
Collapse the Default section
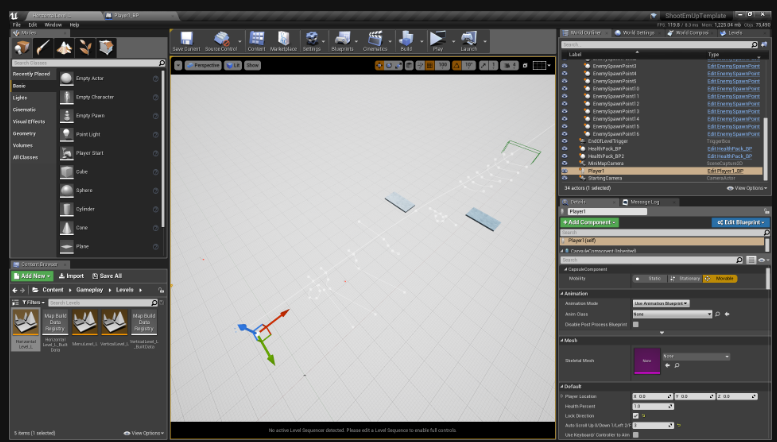pyautogui.click(x=562, y=387)
